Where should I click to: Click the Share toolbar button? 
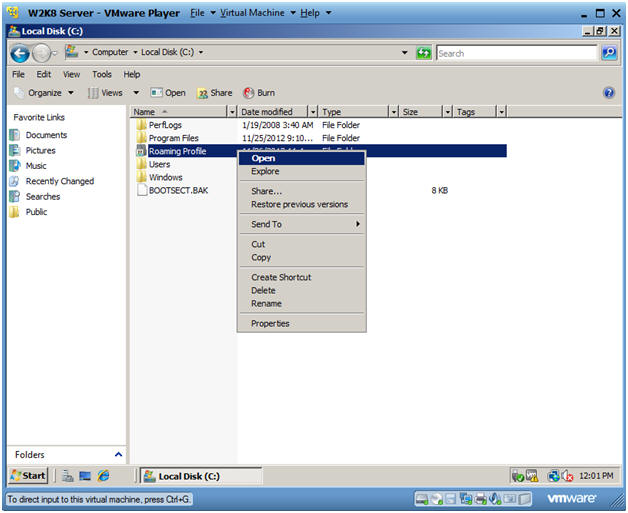tap(215, 93)
